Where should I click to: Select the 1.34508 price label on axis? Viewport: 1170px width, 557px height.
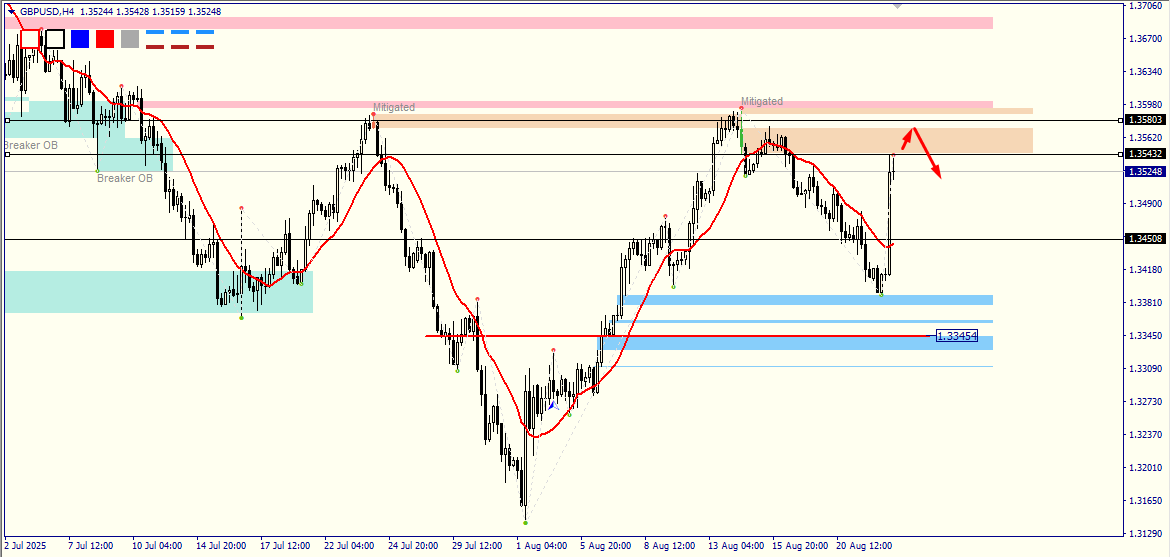pos(1145,239)
